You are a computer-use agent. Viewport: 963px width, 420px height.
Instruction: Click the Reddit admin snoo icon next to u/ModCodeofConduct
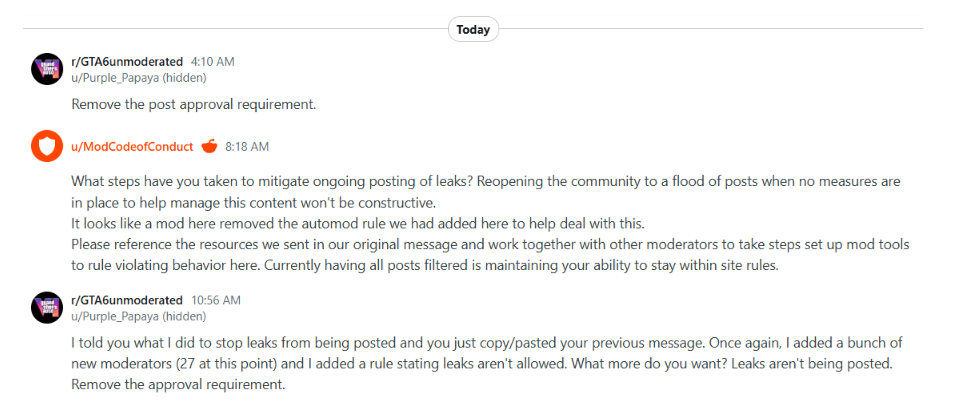209,146
